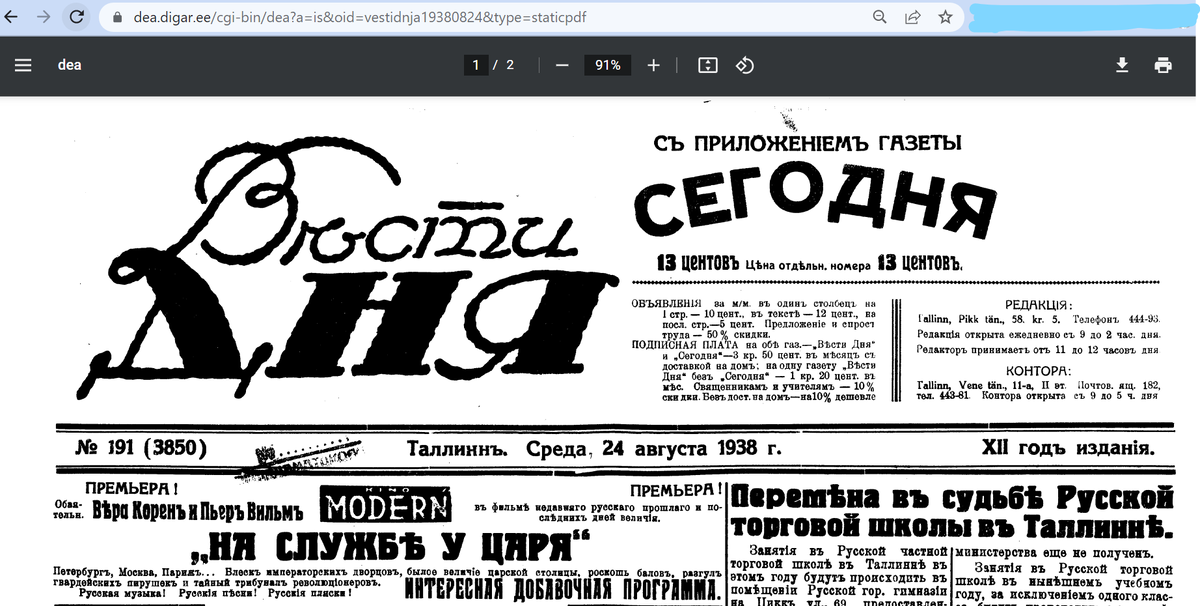This screenshot has height=606, width=1200.
Task: Click the current page number field
Action: (477, 65)
